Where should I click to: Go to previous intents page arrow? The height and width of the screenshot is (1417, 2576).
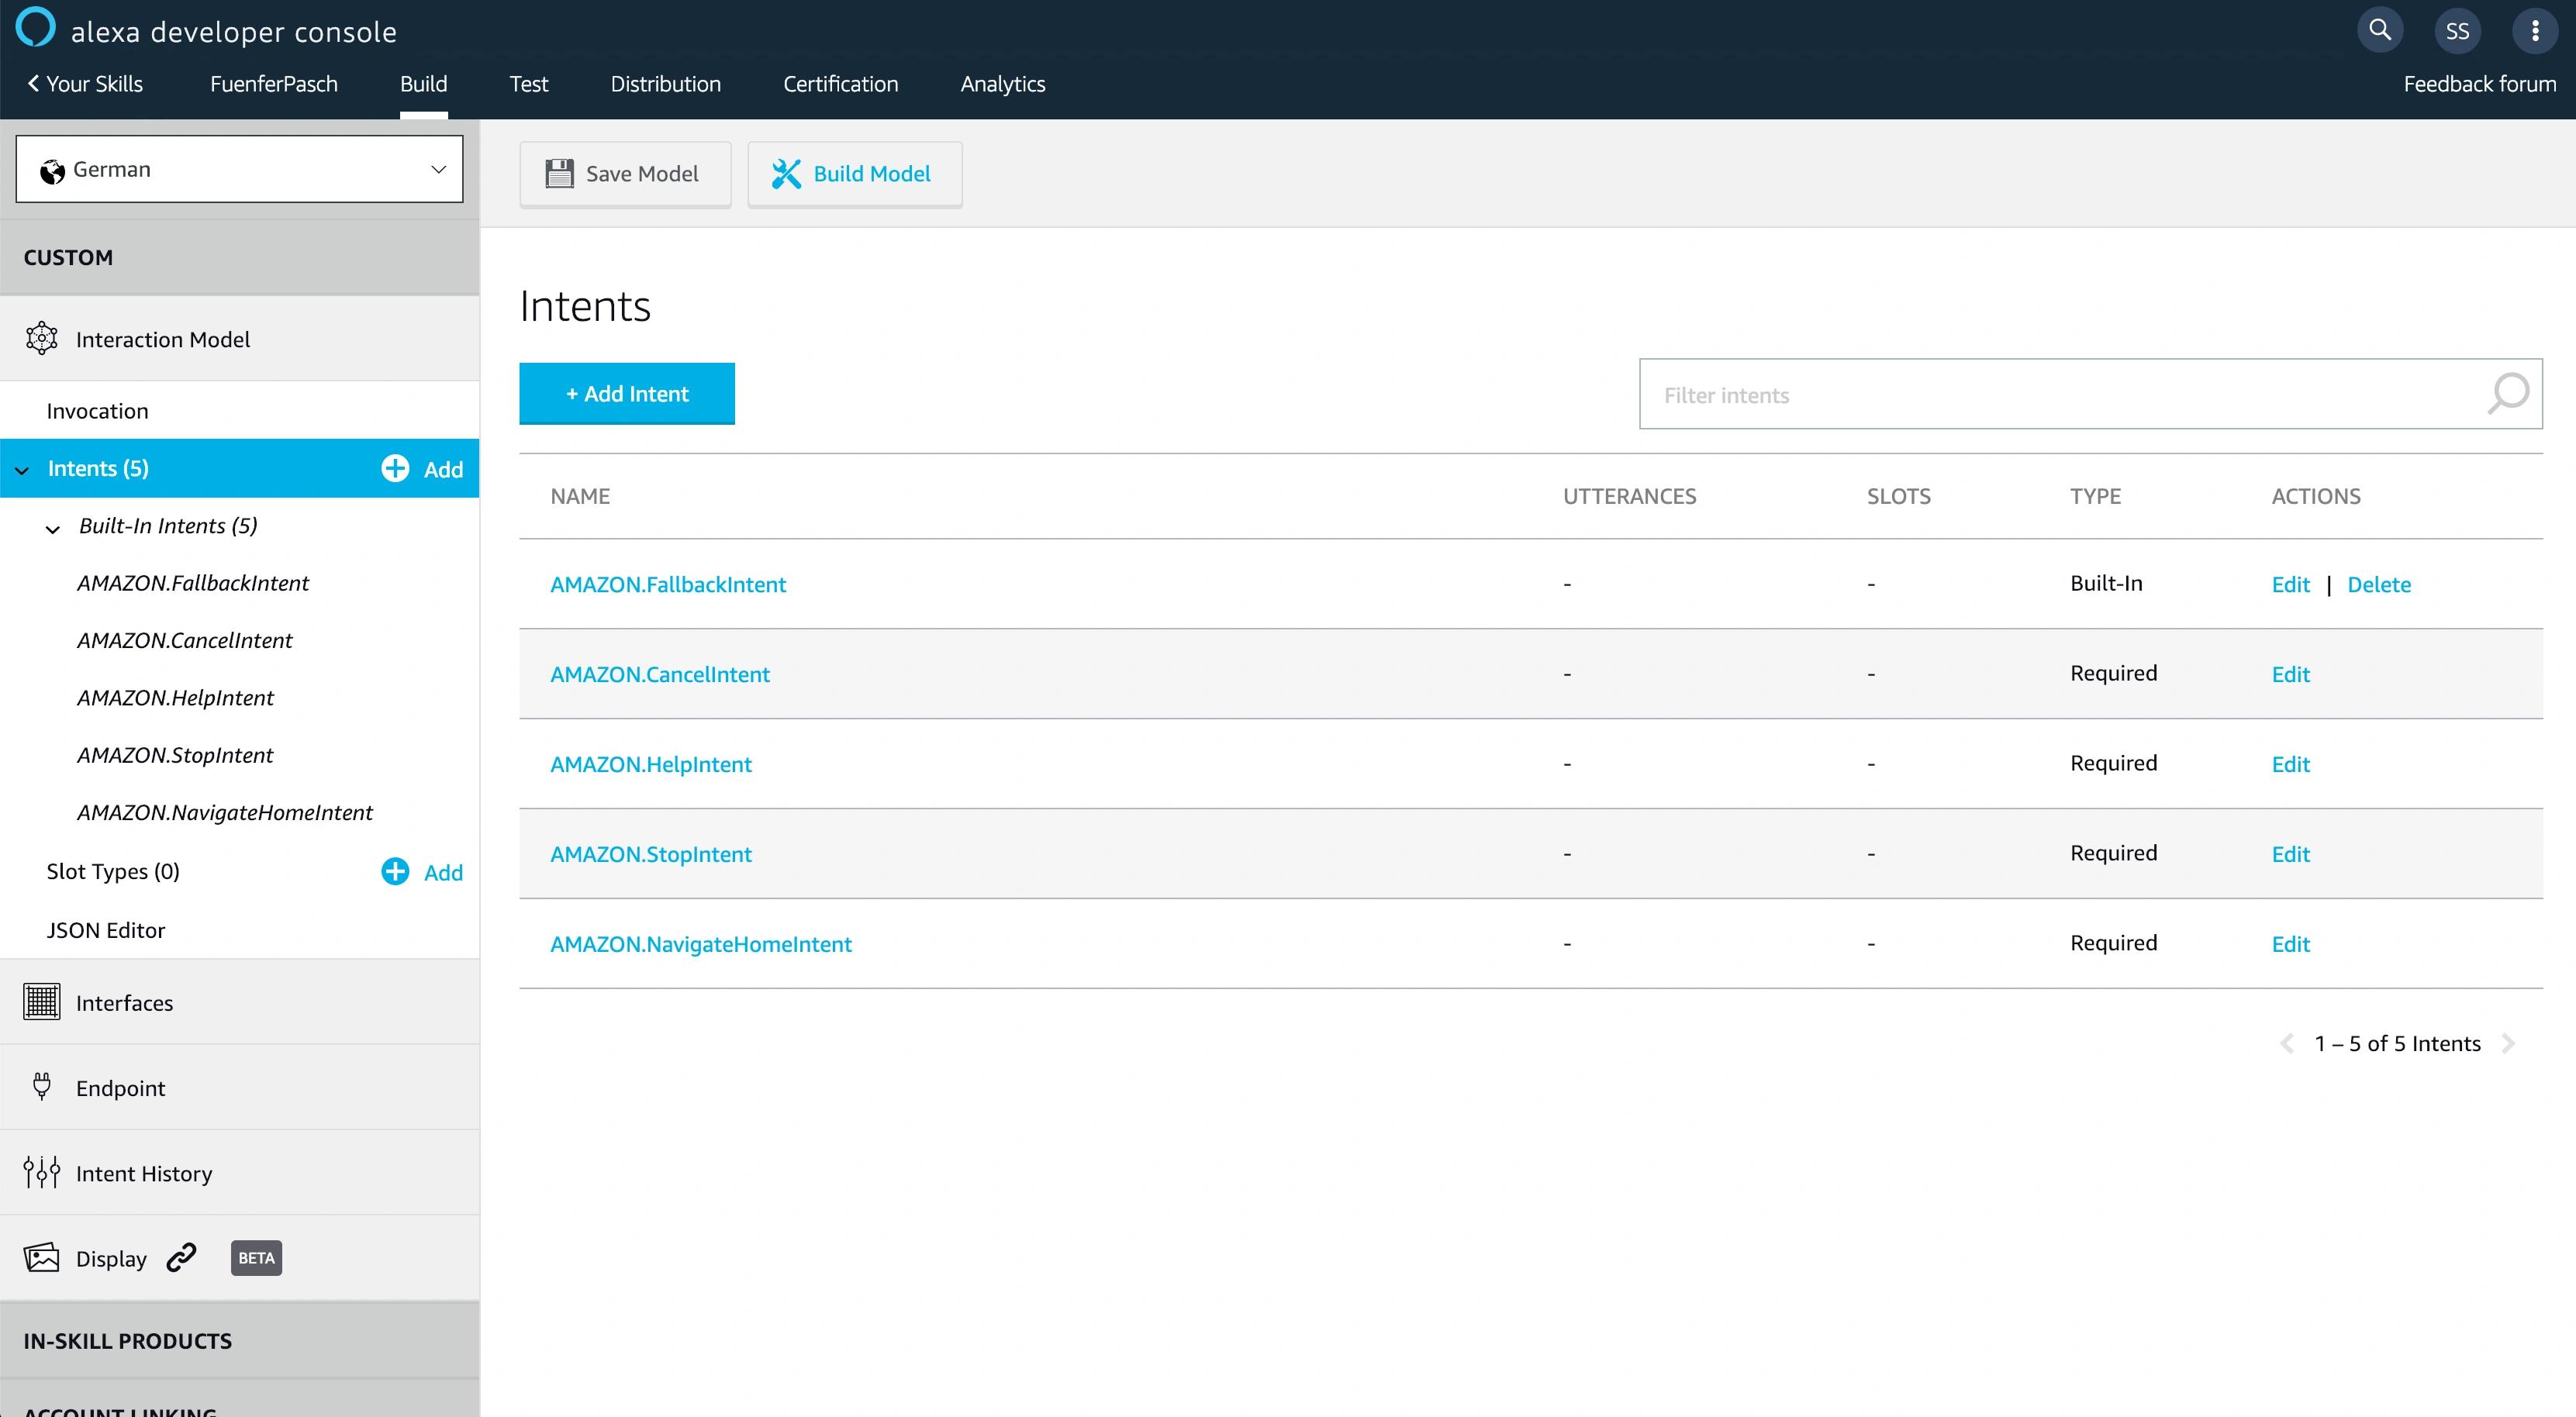click(2287, 1044)
